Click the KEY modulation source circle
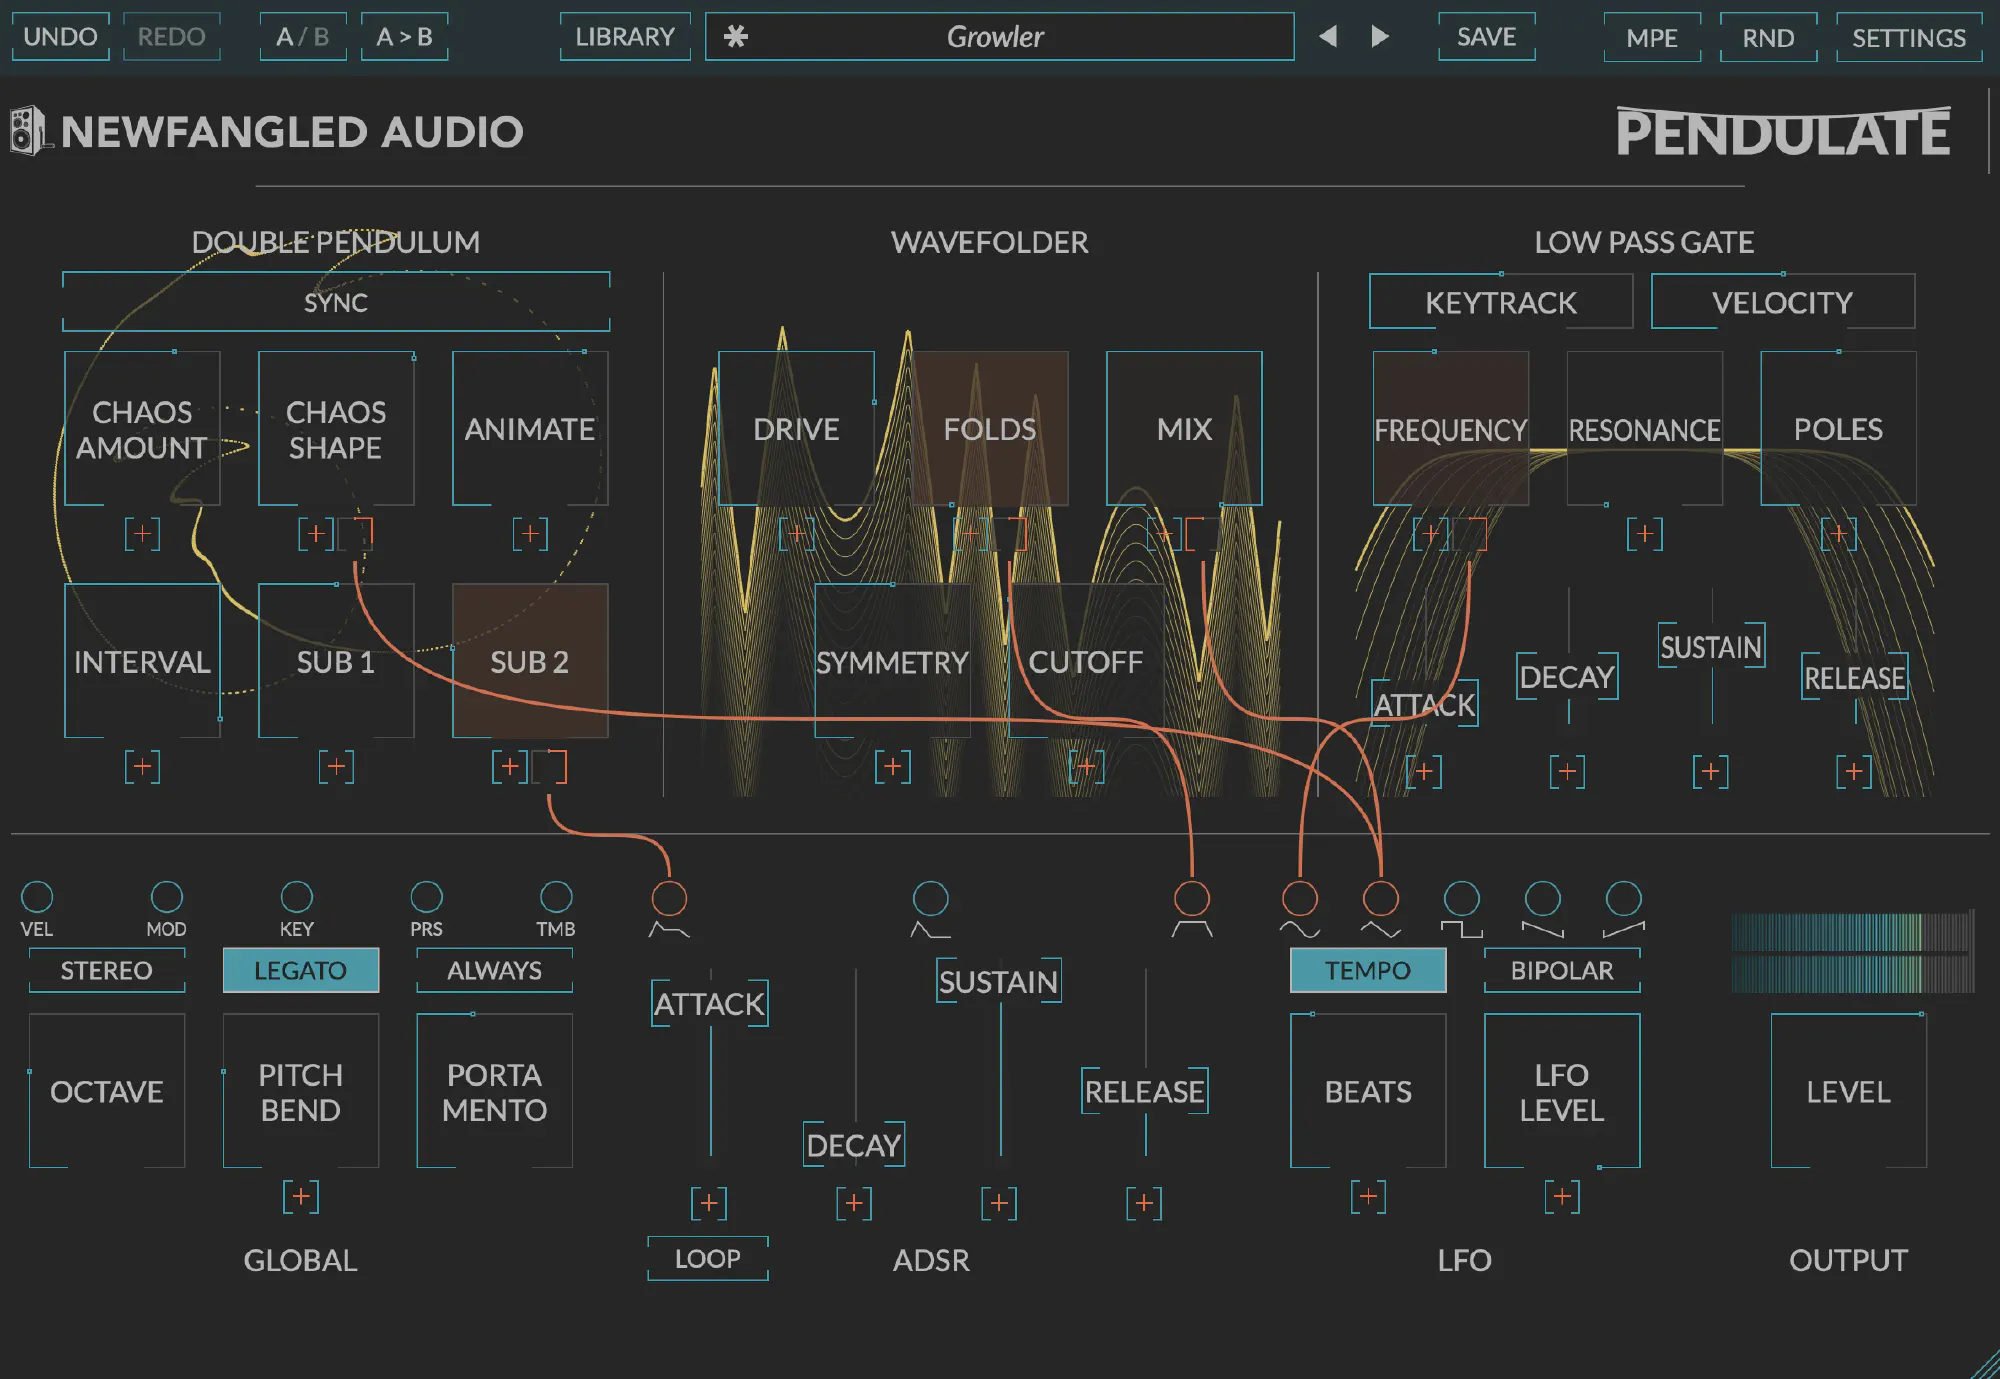Screen dimensions: 2000x1379 tap(297, 897)
